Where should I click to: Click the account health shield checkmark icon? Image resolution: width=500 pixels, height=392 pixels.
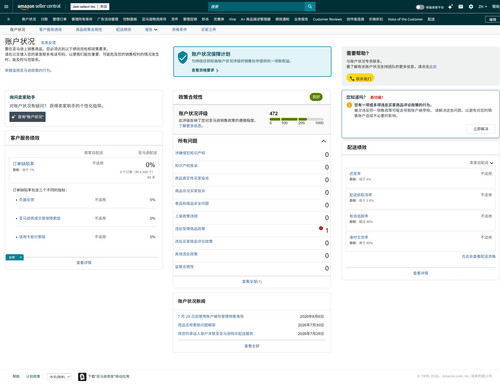coord(183,57)
